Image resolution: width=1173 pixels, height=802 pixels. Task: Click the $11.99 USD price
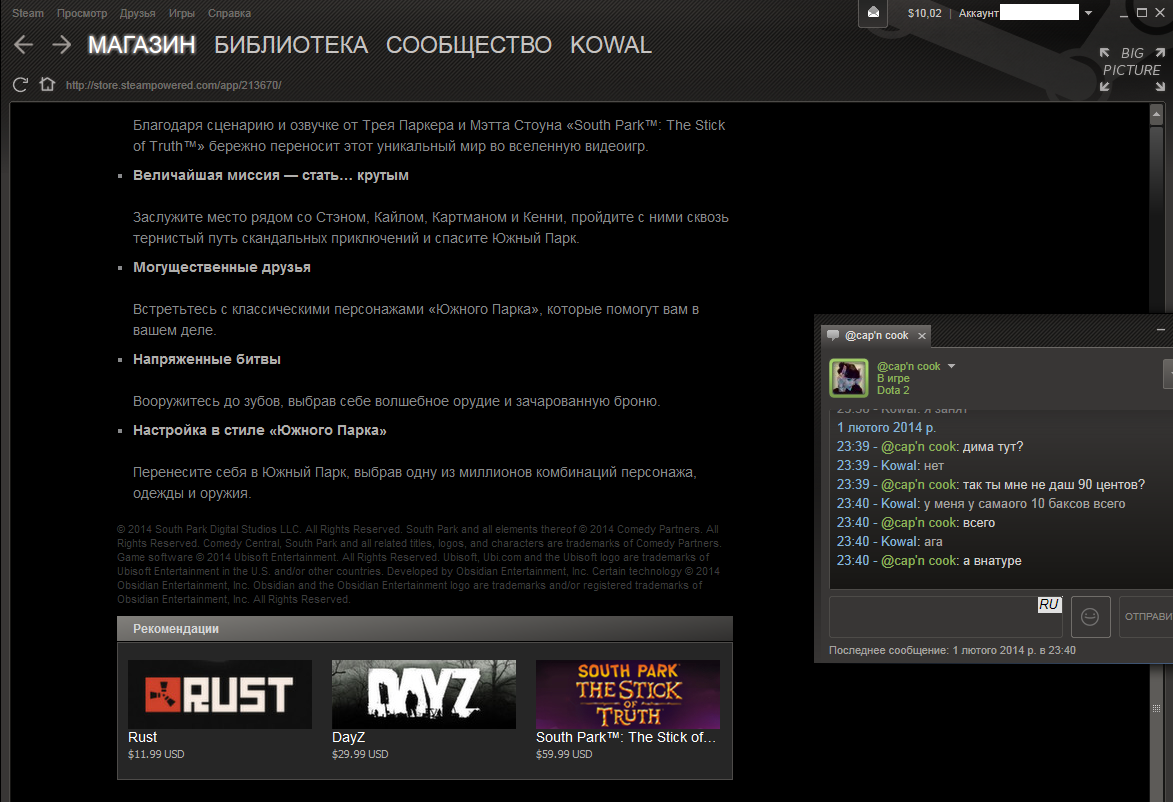coord(156,754)
